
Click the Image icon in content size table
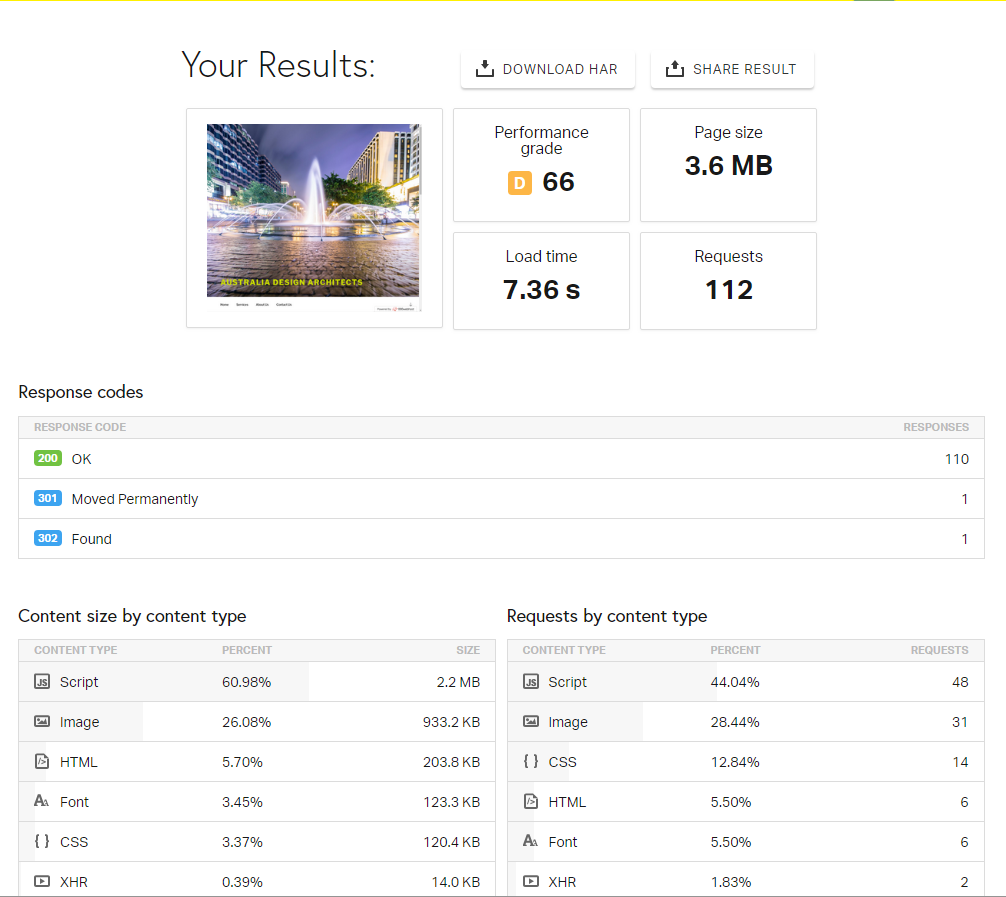(42, 722)
